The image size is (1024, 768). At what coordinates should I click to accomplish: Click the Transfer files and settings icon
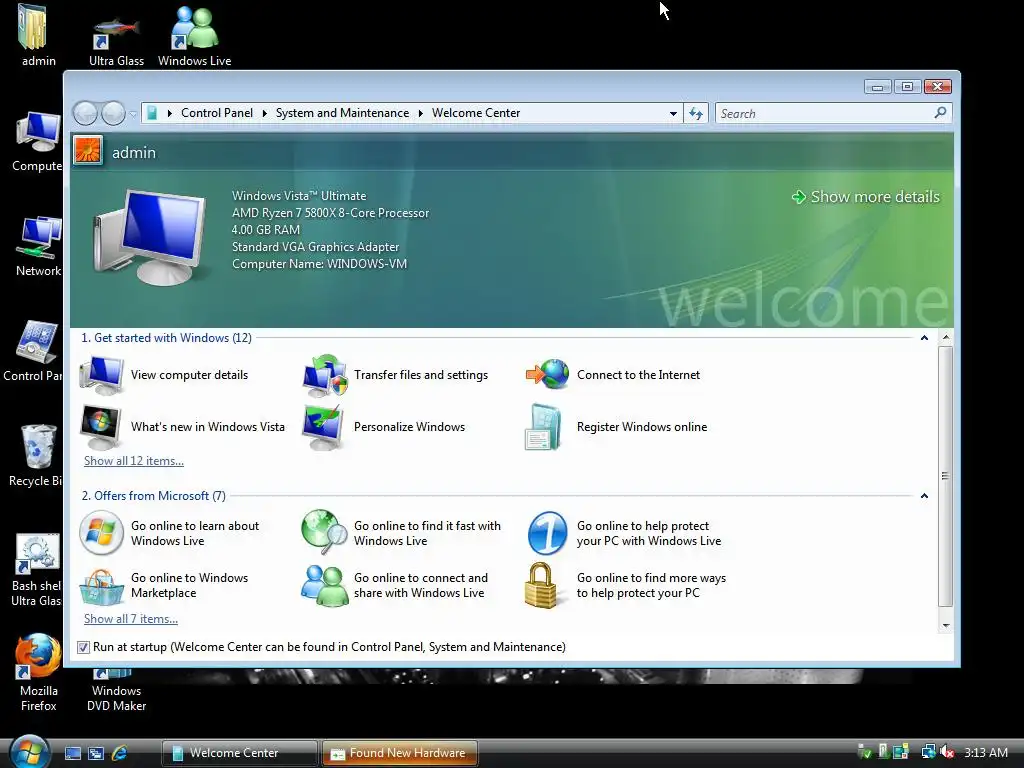click(325, 375)
